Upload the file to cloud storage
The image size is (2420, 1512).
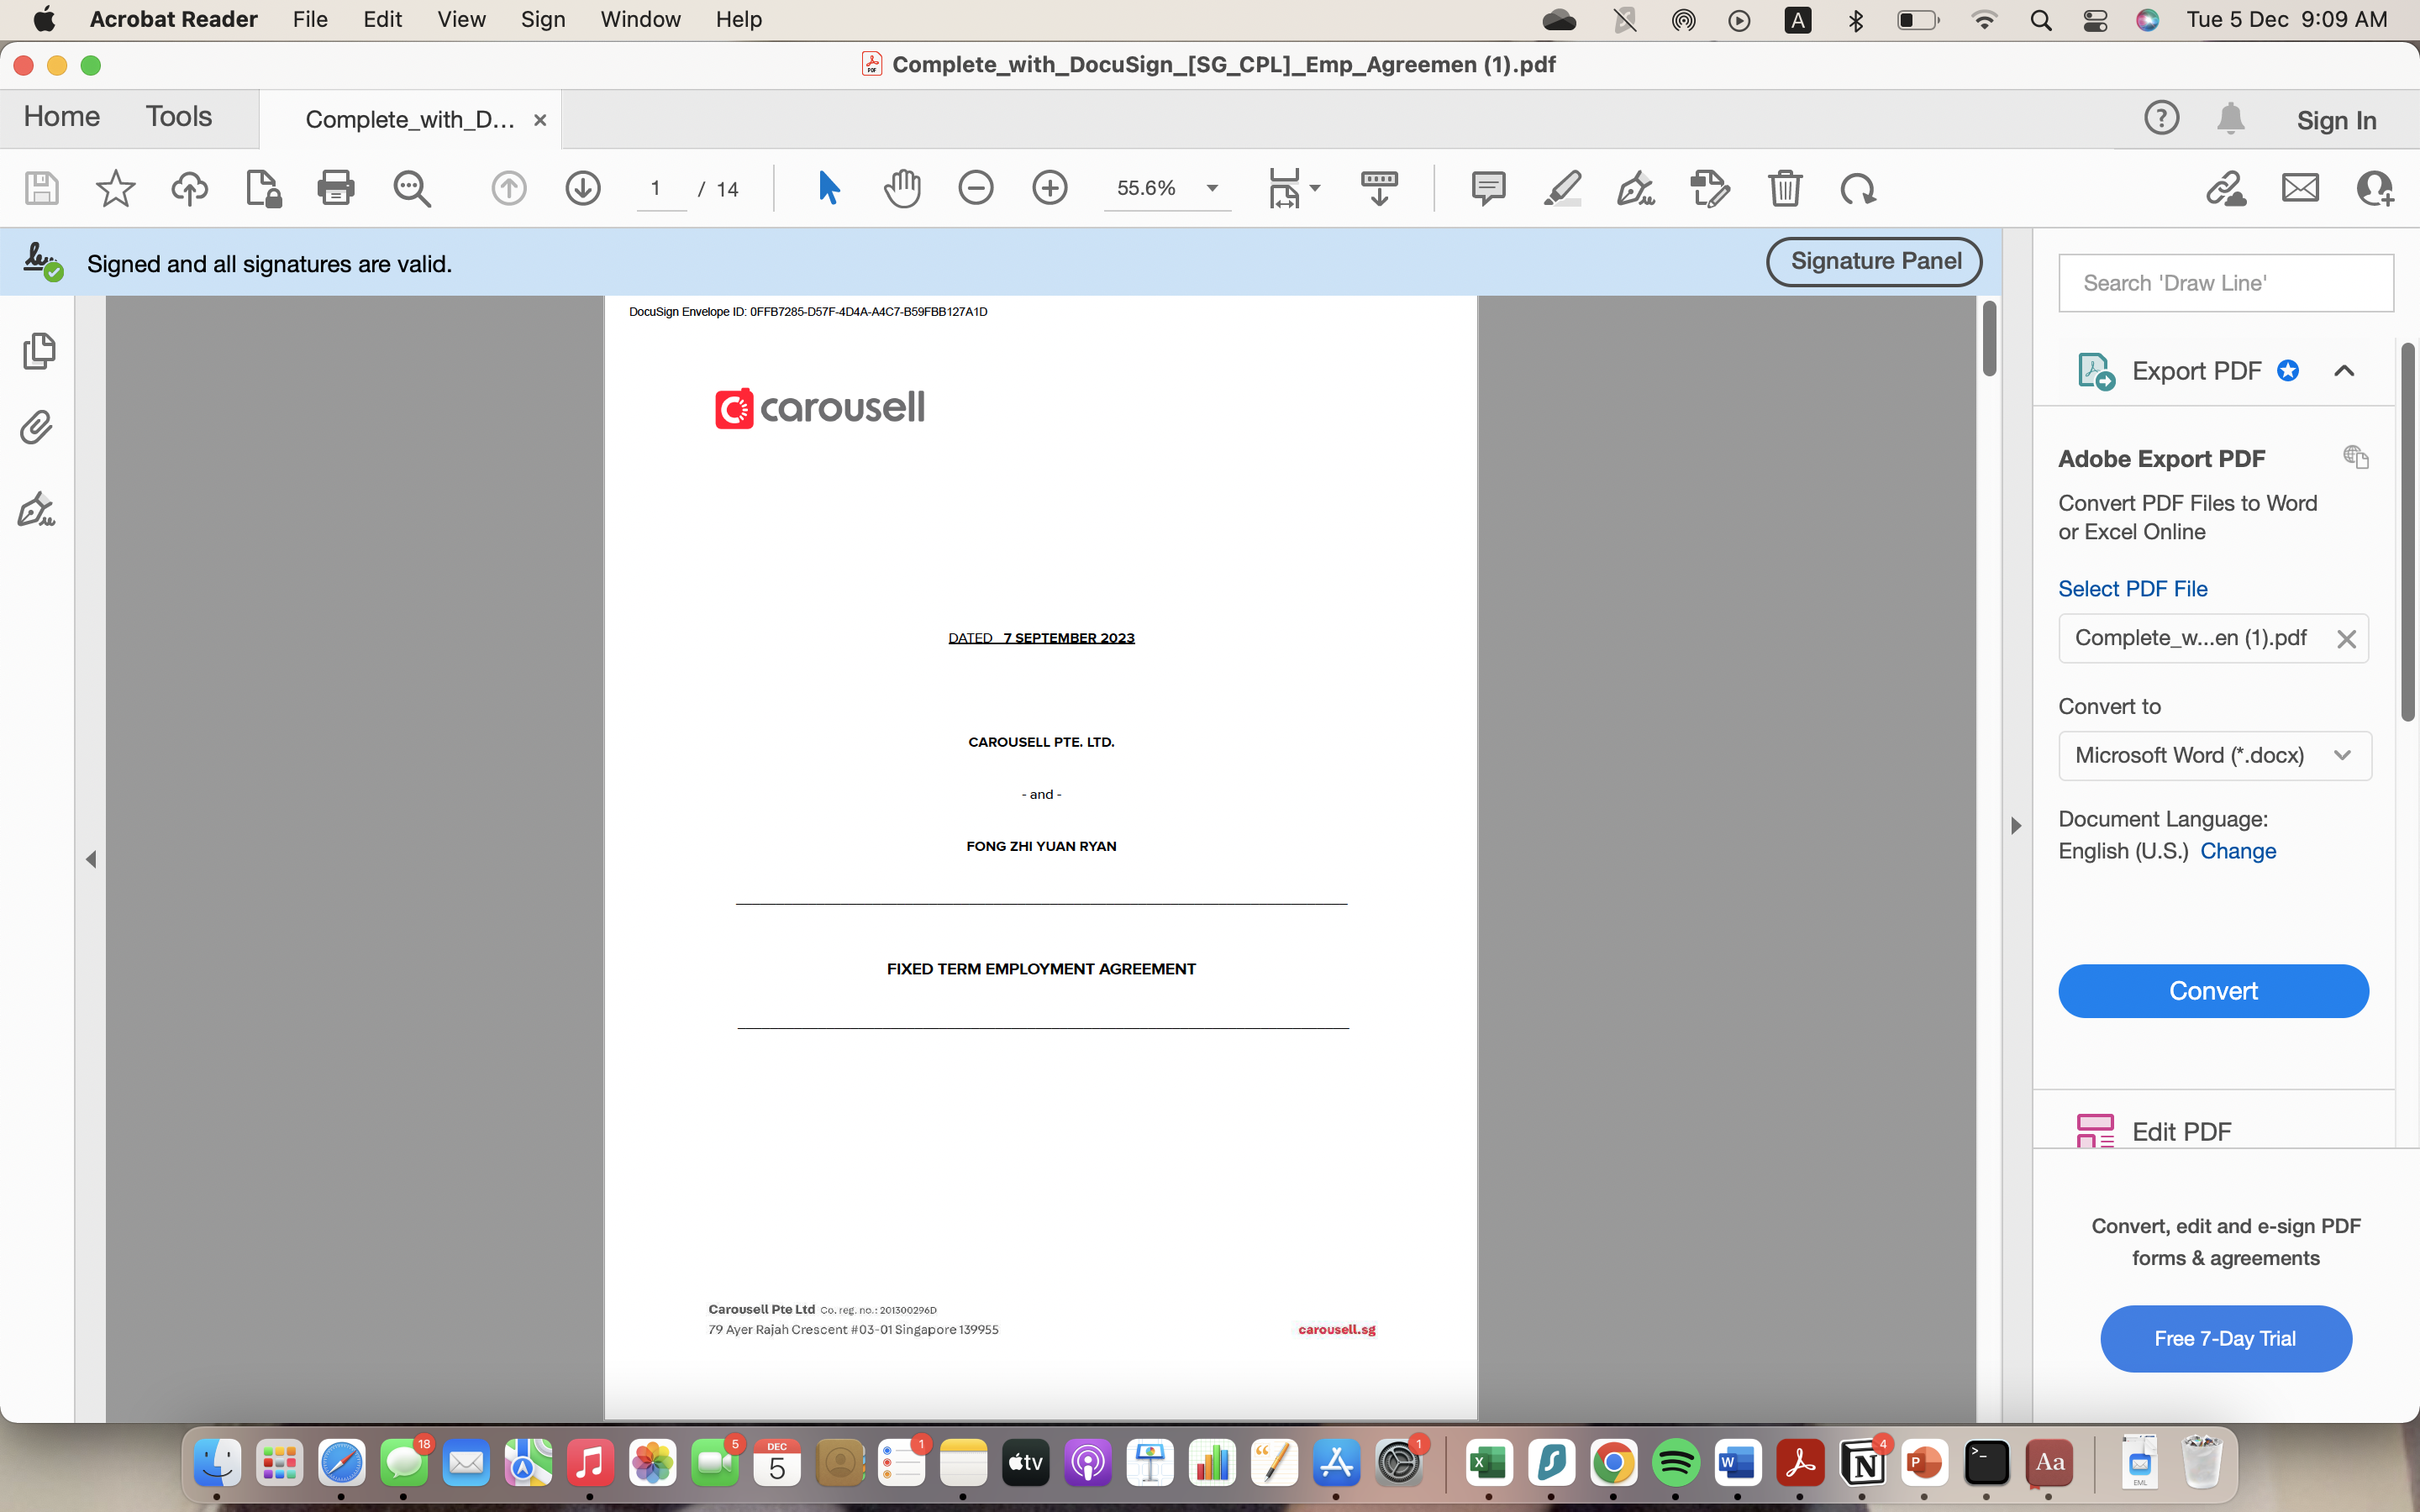(x=189, y=188)
